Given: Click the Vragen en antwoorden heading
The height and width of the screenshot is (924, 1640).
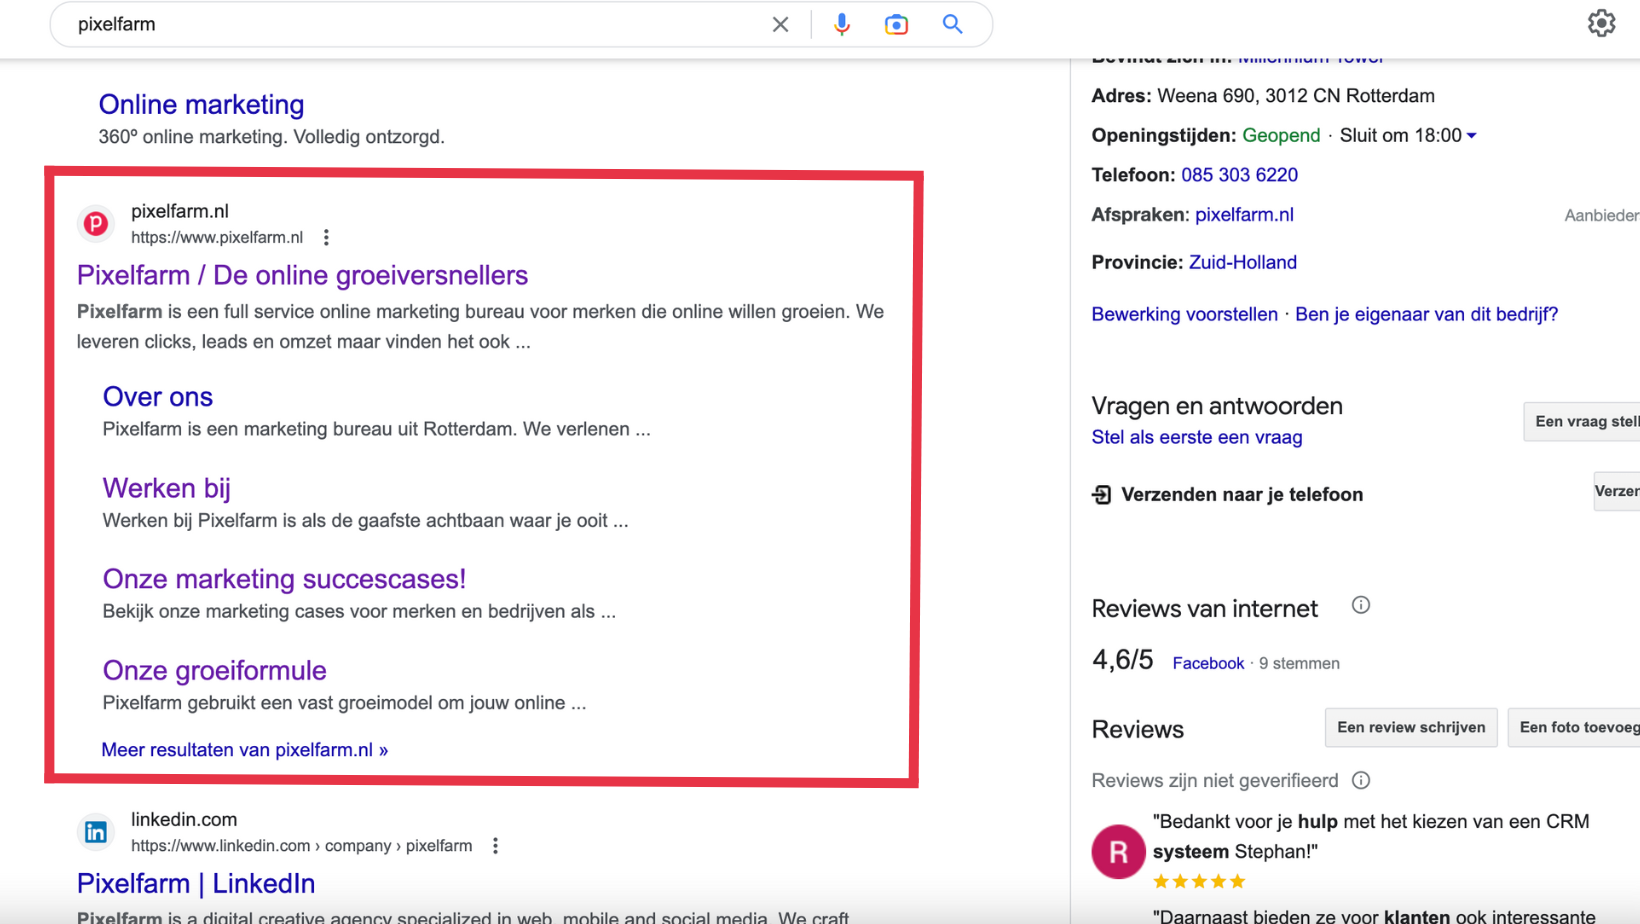Looking at the screenshot, I should [1217, 406].
